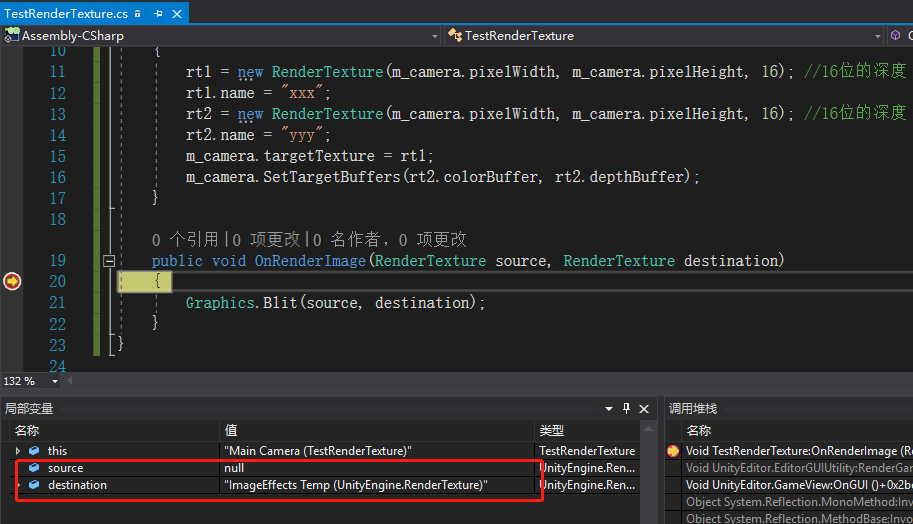This screenshot has width=913, height=524.
Task: Open the TestRenderTexture class dropdown
Action: pyautogui.click(x=878, y=36)
